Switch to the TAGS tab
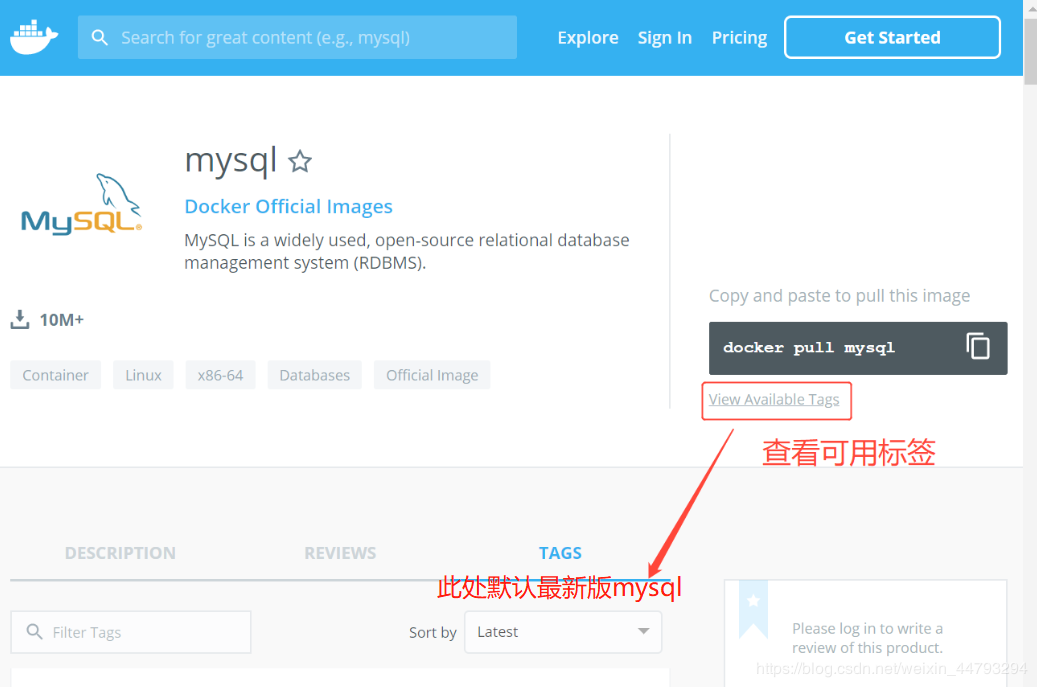The width and height of the screenshot is (1037, 687). click(x=560, y=553)
